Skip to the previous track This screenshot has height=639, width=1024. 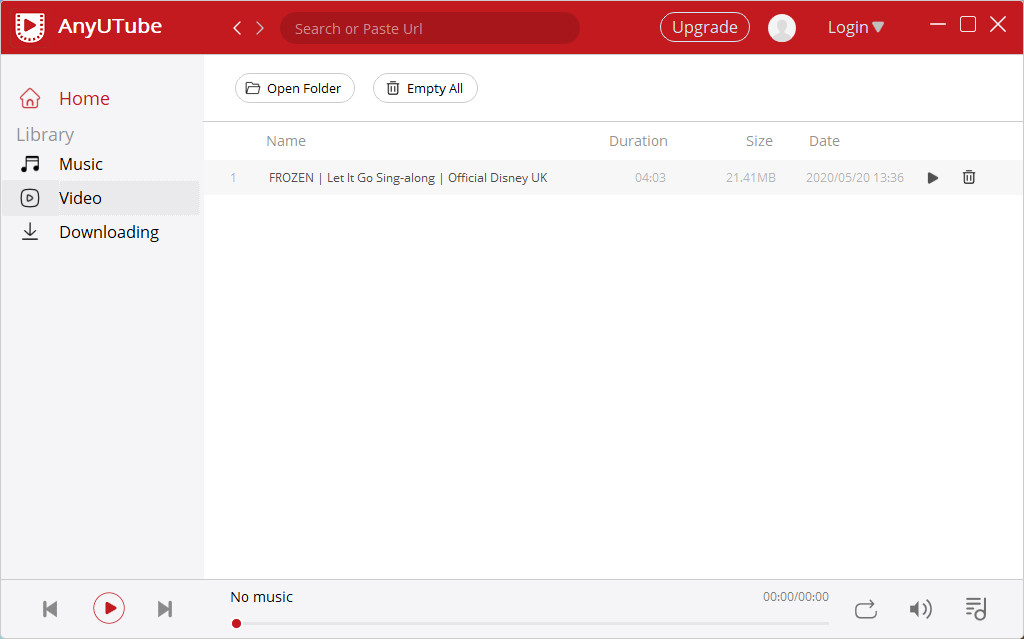(50, 609)
